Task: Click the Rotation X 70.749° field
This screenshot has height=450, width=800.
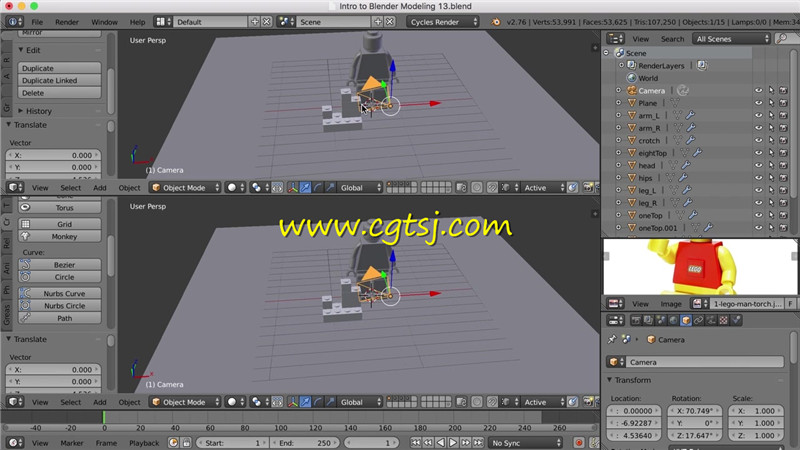Action: pyautogui.click(x=695, y=411)
